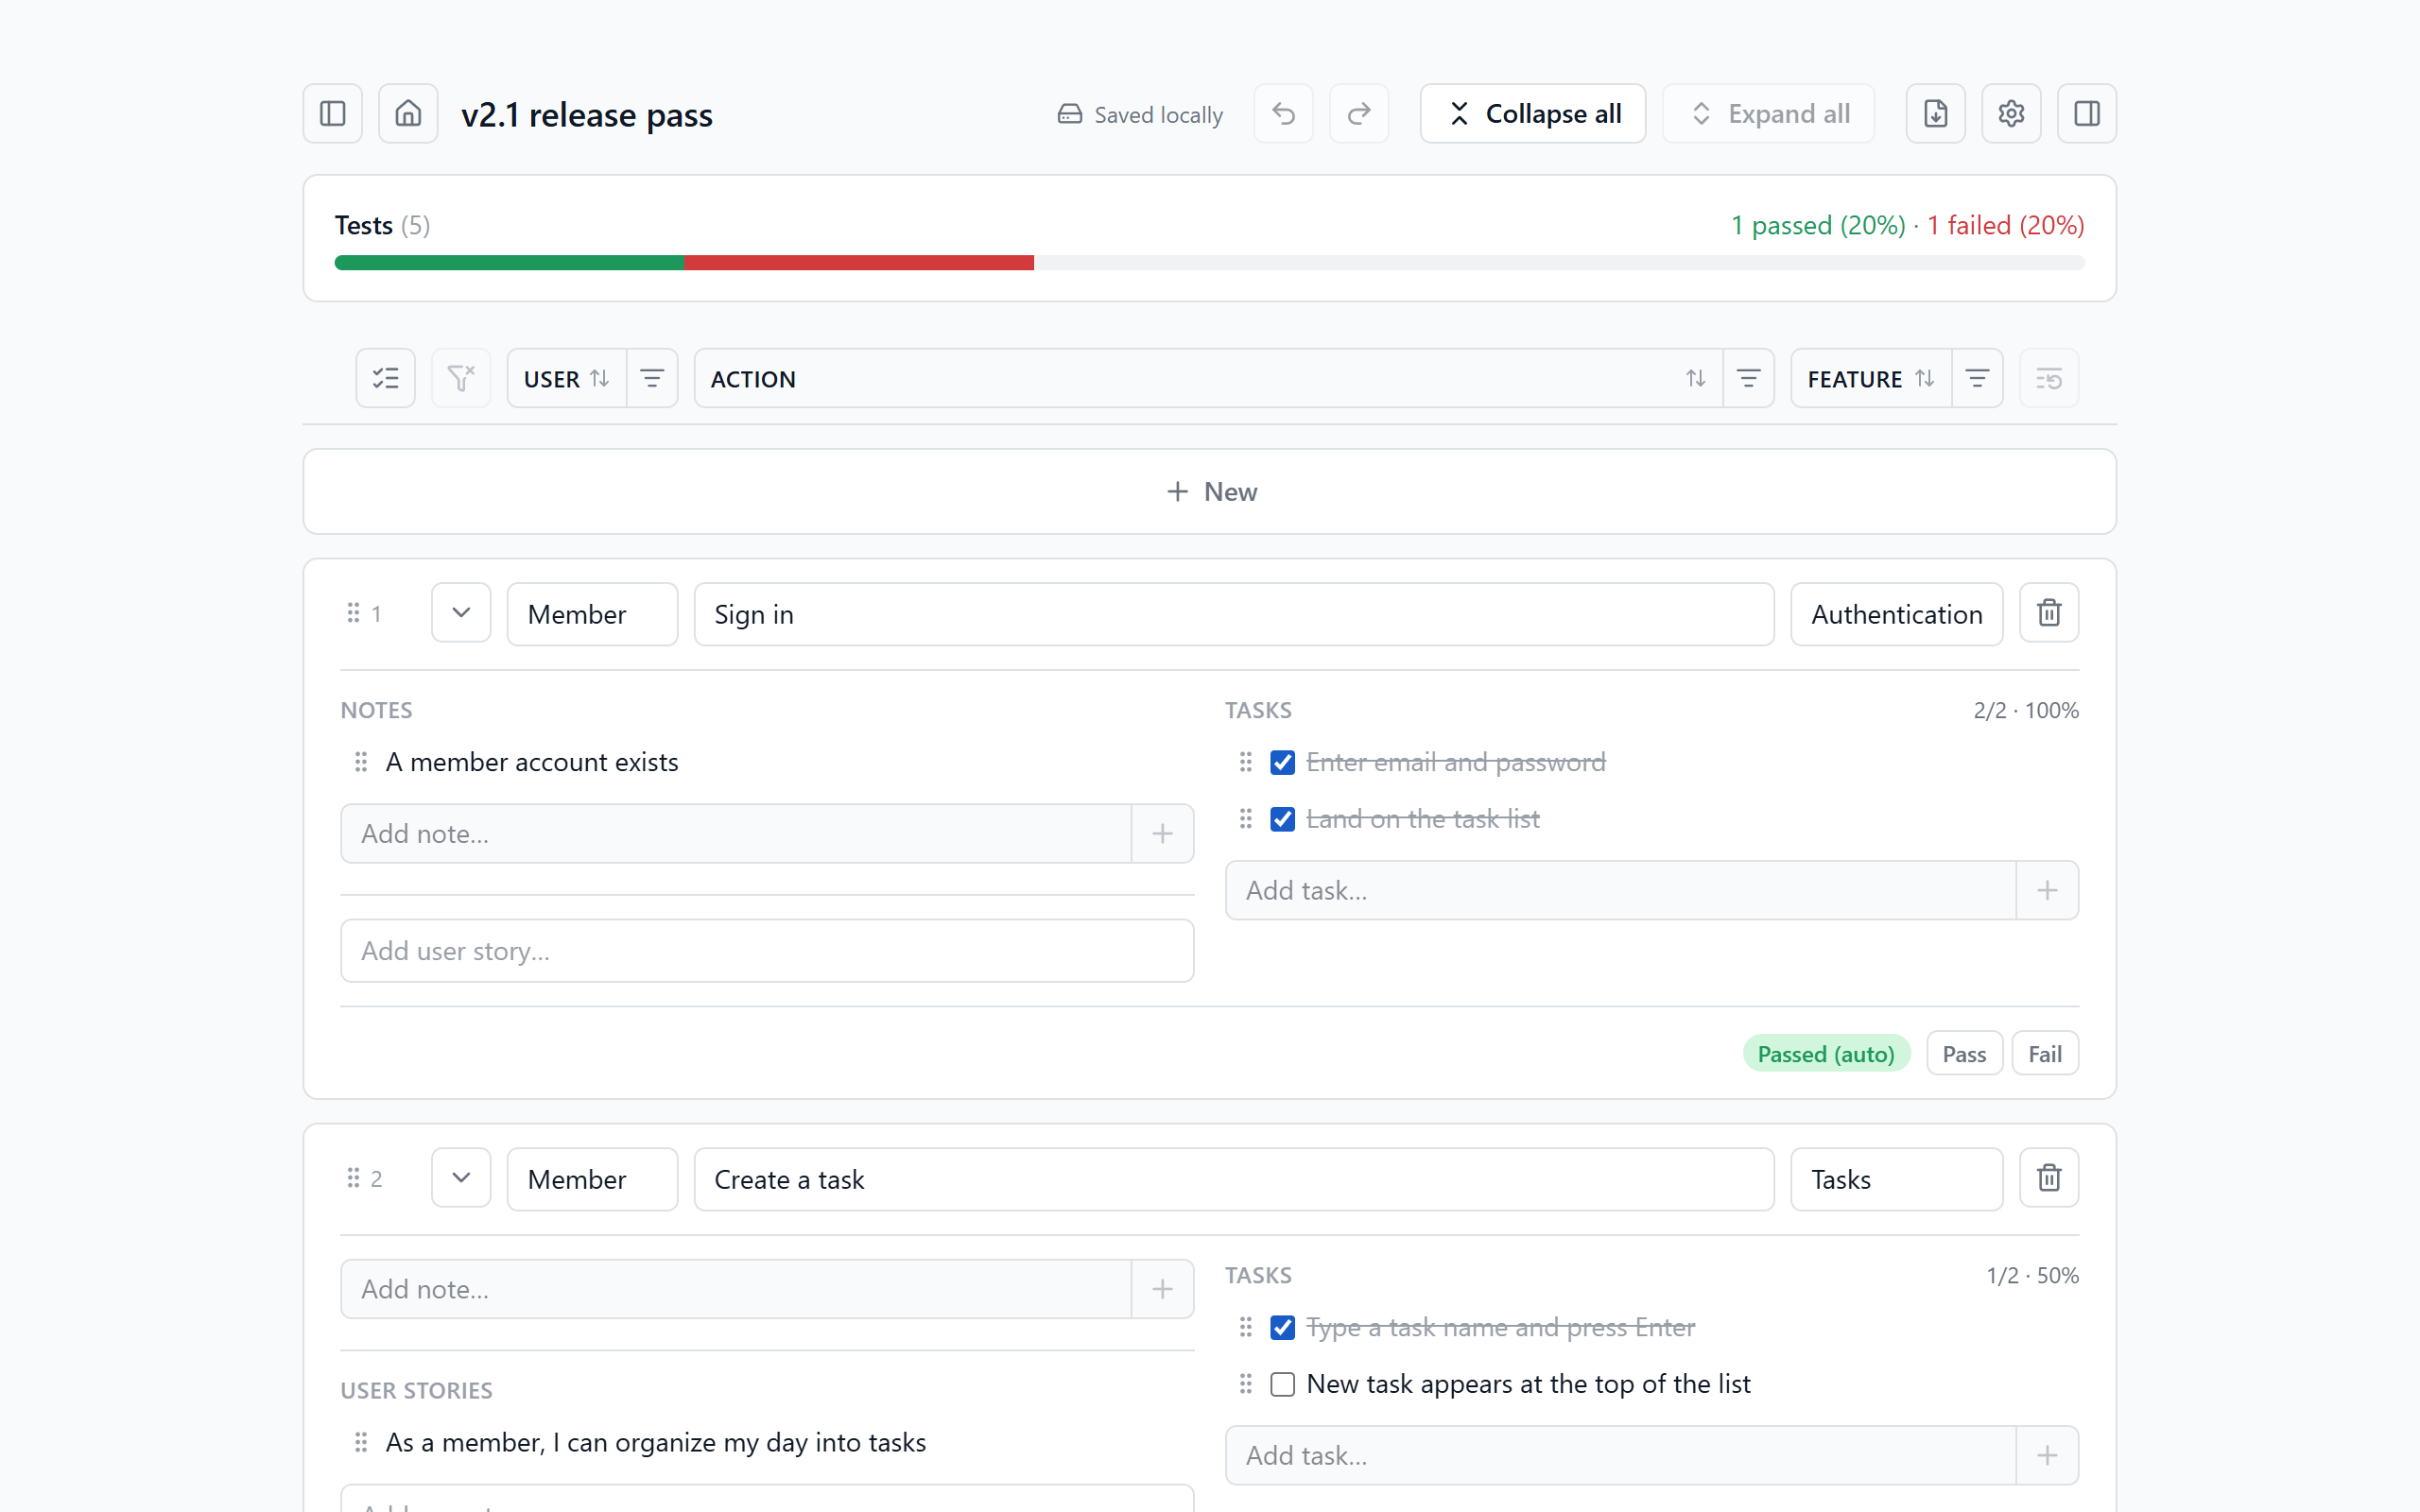Screen dimensions: 2420x1512
Task: Open the ACTION column filter icon
Action: click(x=1748, y=378)
